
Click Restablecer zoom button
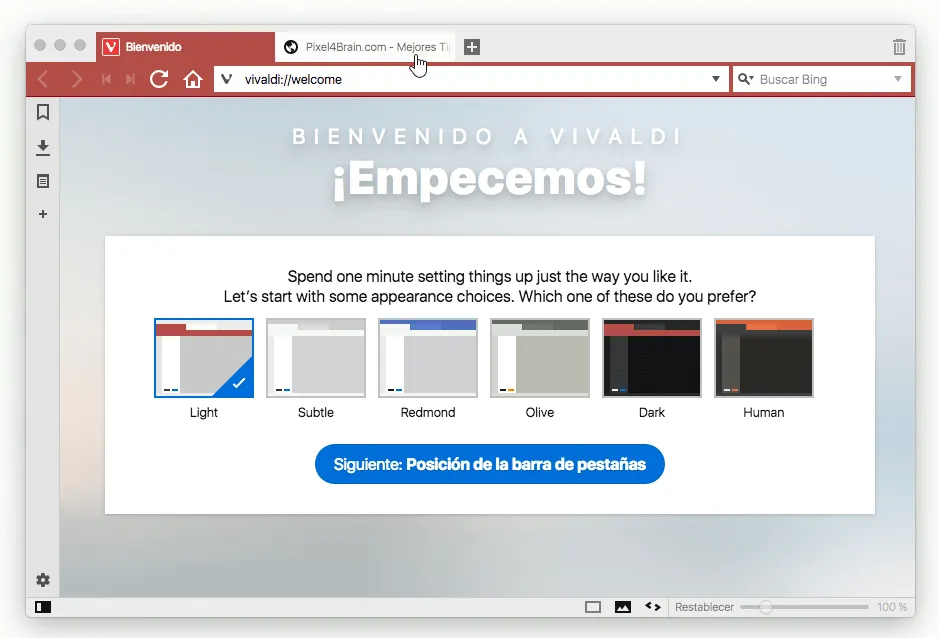(x=704, y=607)
